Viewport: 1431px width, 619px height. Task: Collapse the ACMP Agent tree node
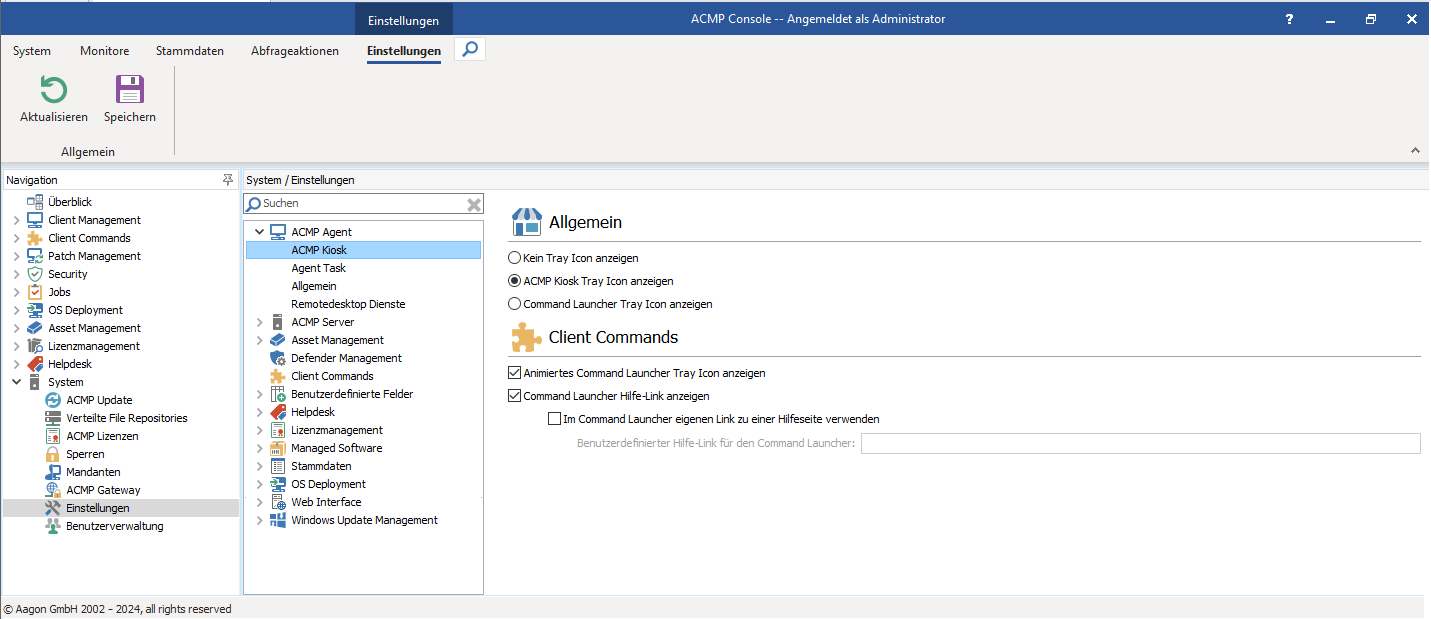(x=259, y=231)
